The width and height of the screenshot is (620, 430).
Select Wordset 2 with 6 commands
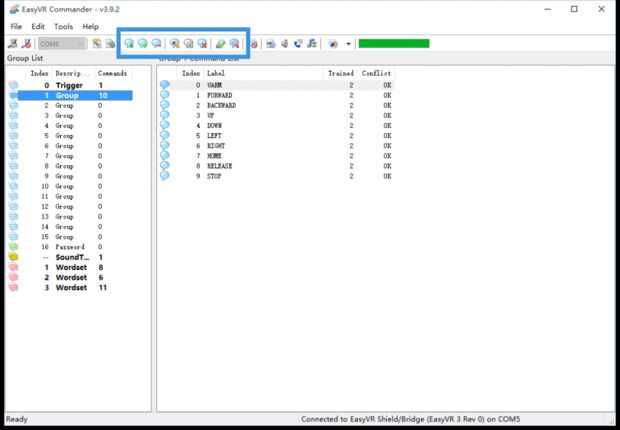click(x=69, y=277)
